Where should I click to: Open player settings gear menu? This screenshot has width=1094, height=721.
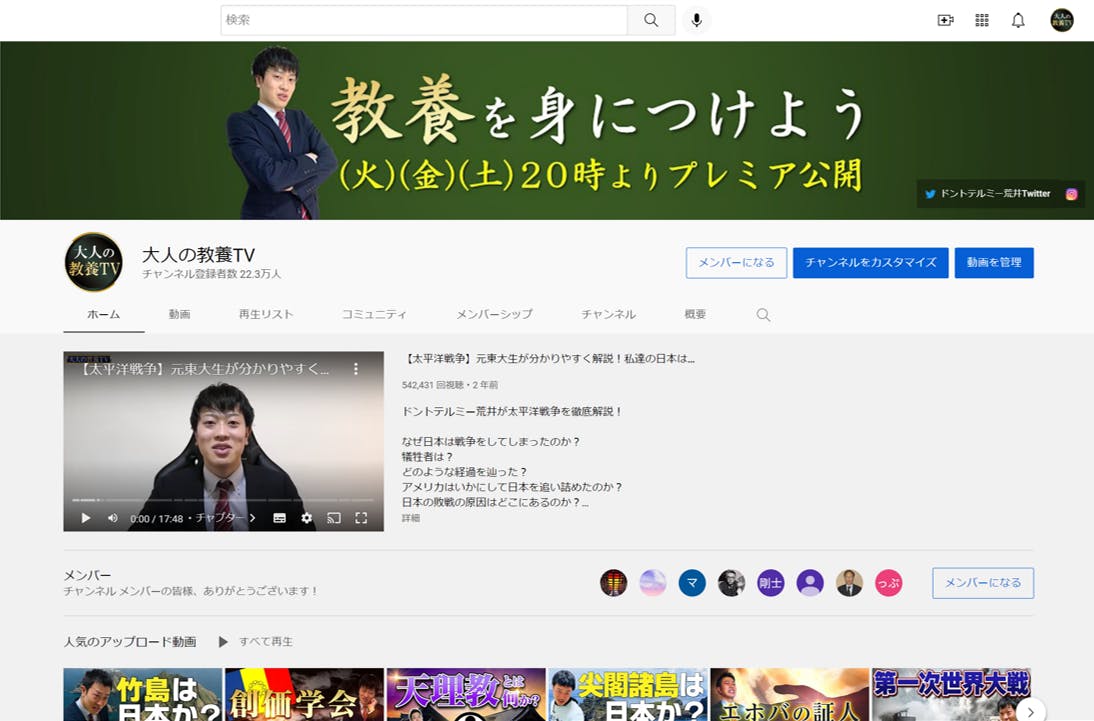click(307, 518)
